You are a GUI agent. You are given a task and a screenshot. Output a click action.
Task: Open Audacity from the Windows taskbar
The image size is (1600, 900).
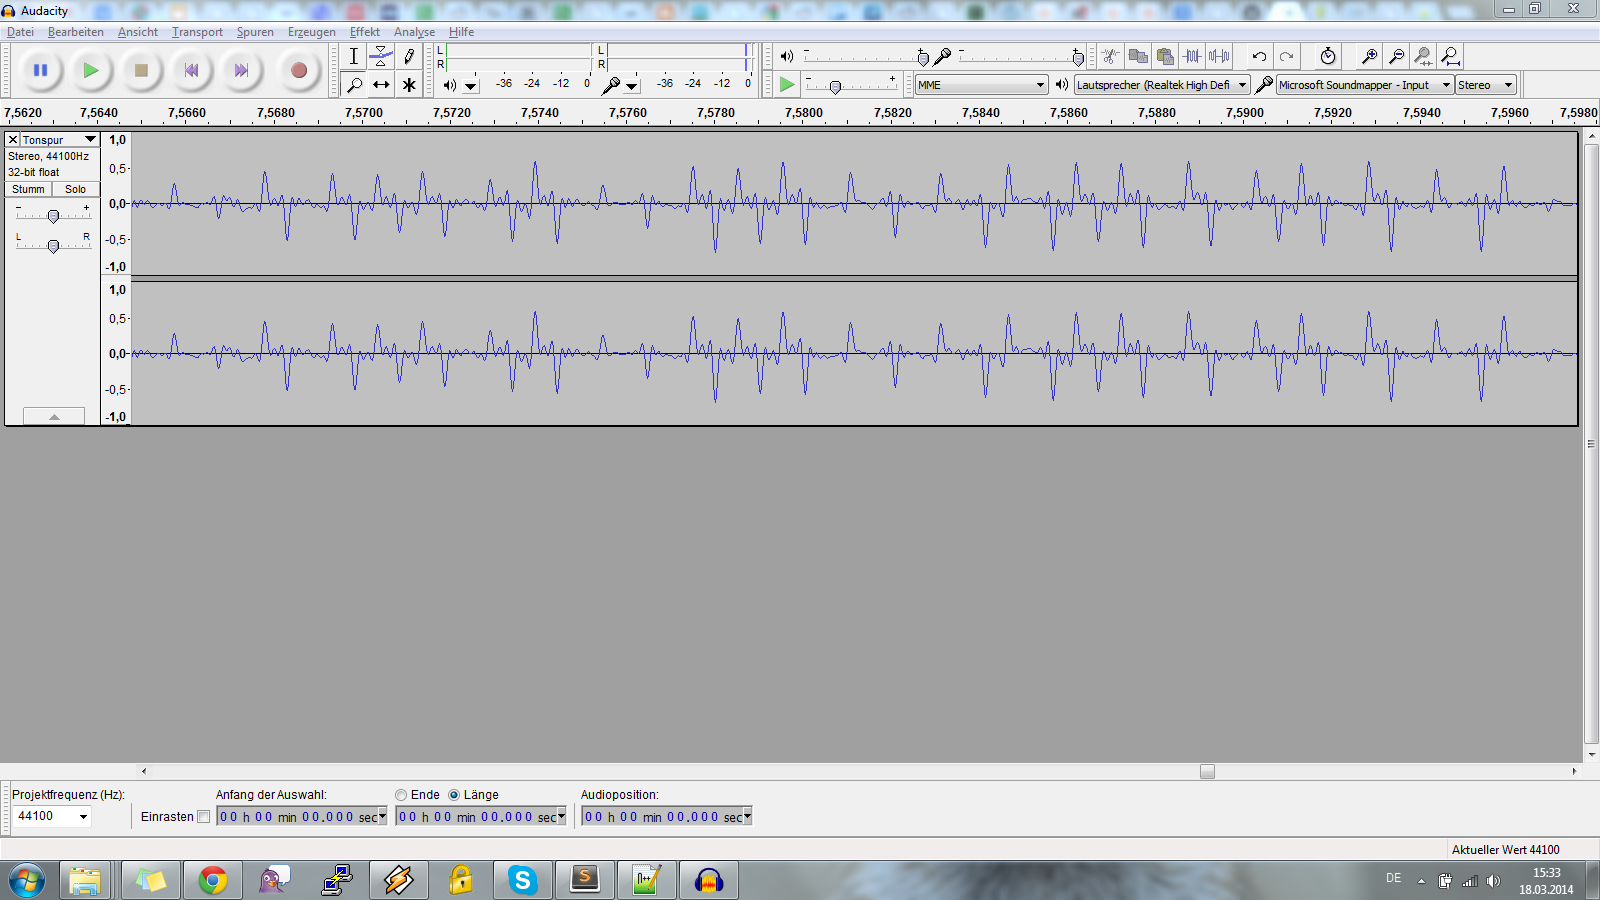pyautogui.click(x=709, y=880)
